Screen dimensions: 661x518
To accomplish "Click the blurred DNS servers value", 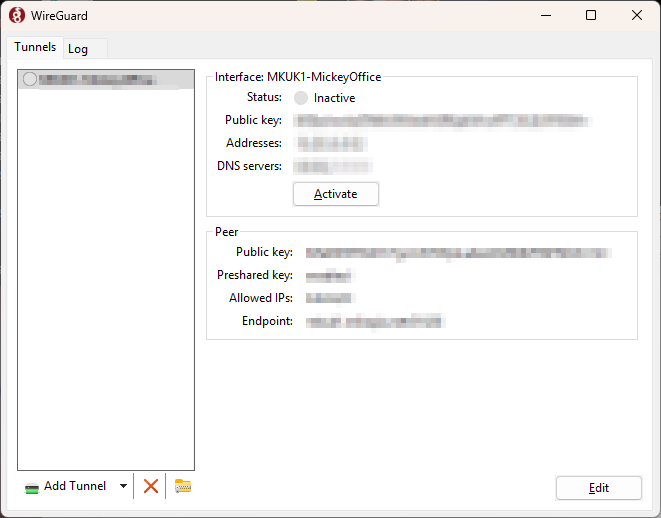I will click(x=333, y=166).
